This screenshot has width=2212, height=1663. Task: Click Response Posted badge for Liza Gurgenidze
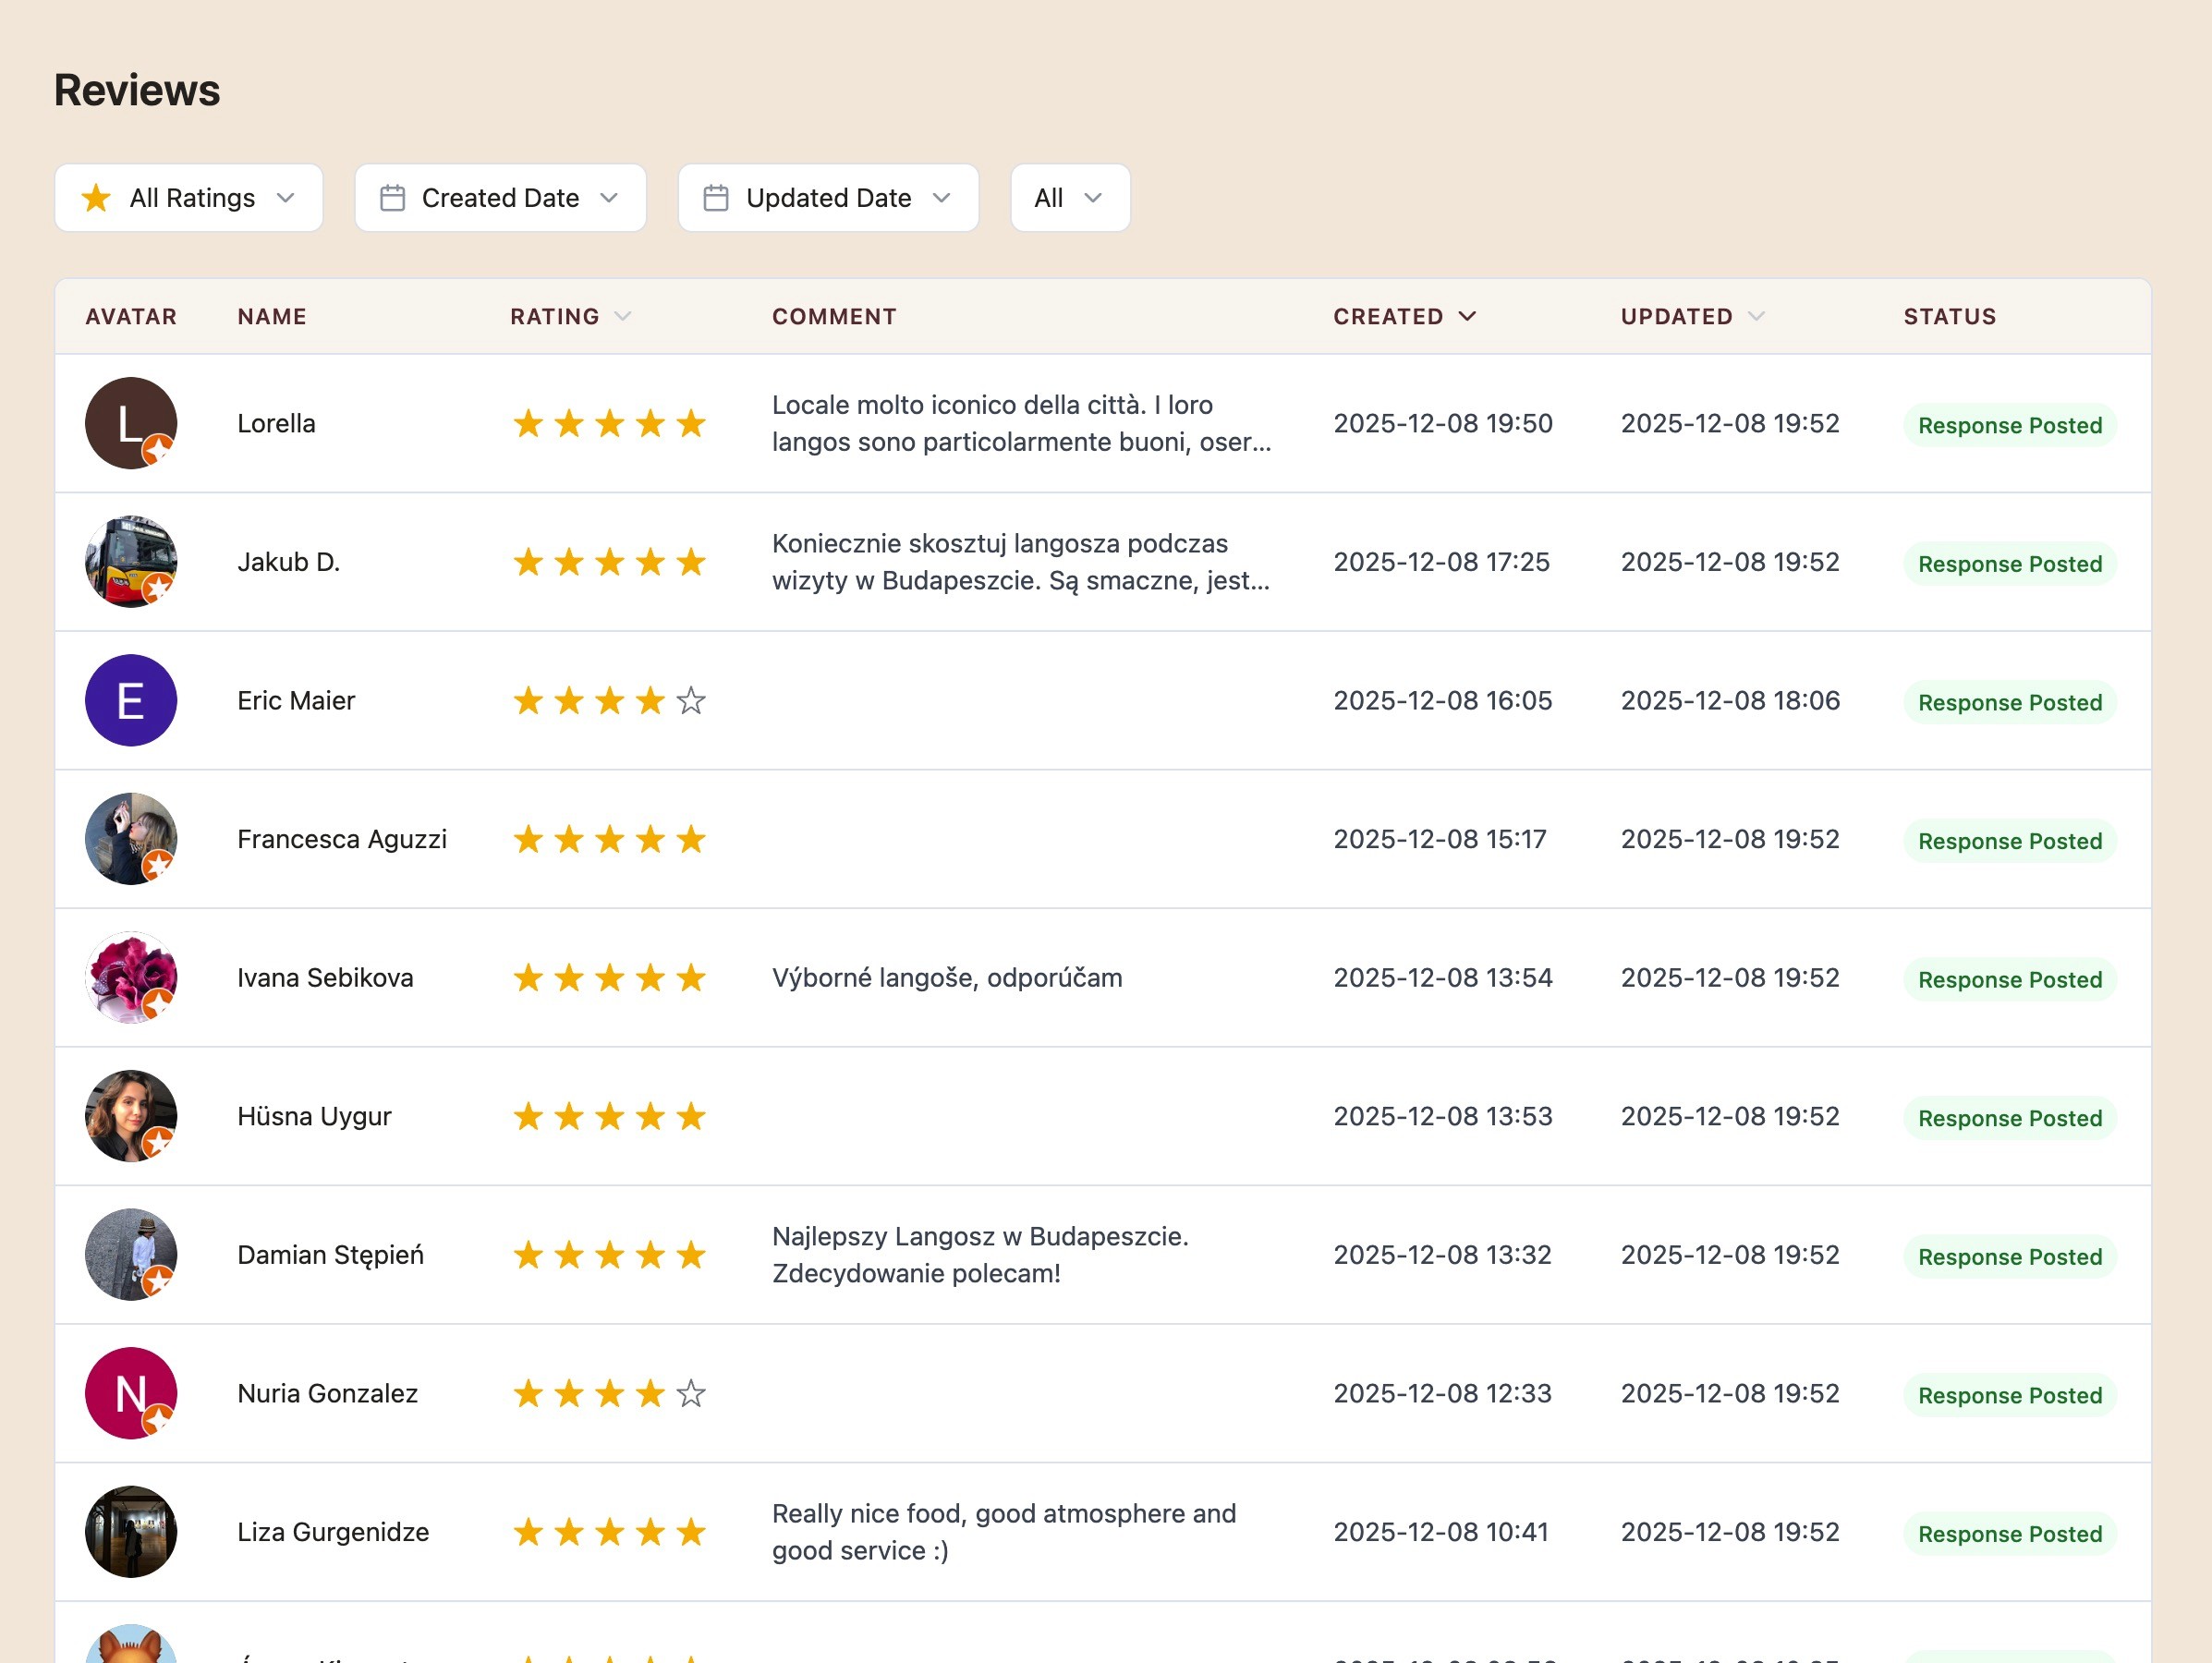tap(2009, 1534)
